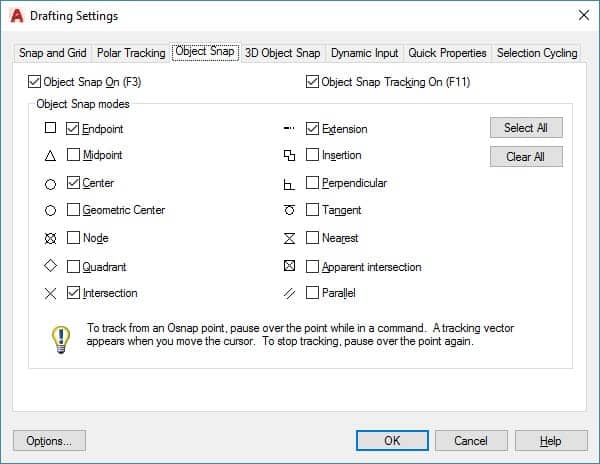Viewport: 600px width, 464px height.
Task: Go to the Selection Cycling tab
Action: (537, 53)
